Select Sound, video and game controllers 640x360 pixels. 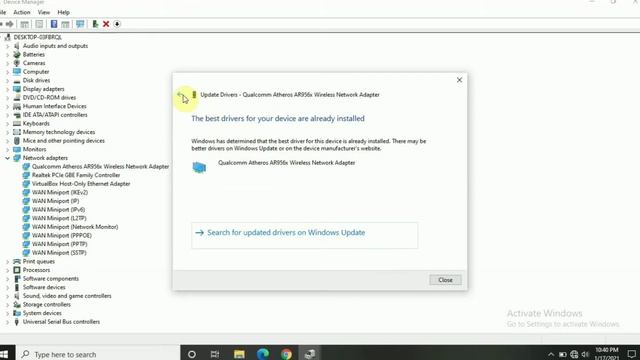pos(67,296)
